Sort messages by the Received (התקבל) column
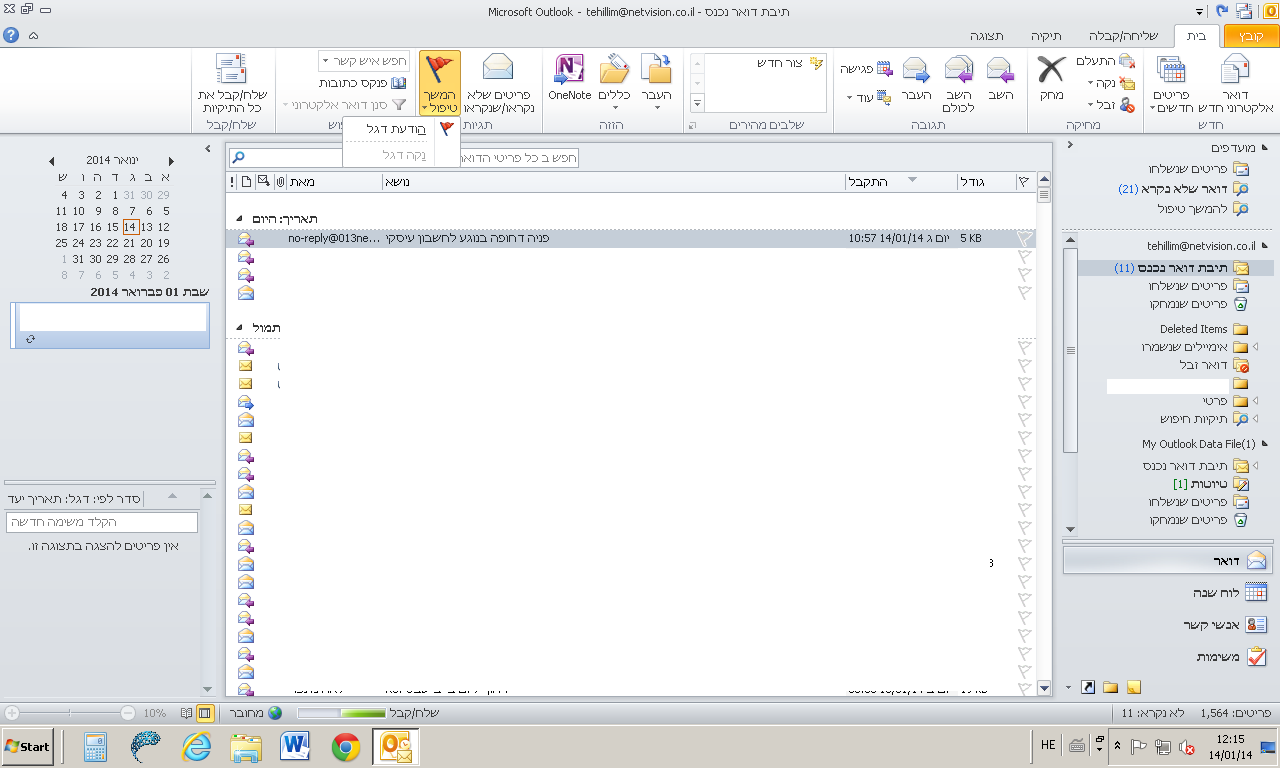This screenshot has height=768, width=1280. [900, 182]
